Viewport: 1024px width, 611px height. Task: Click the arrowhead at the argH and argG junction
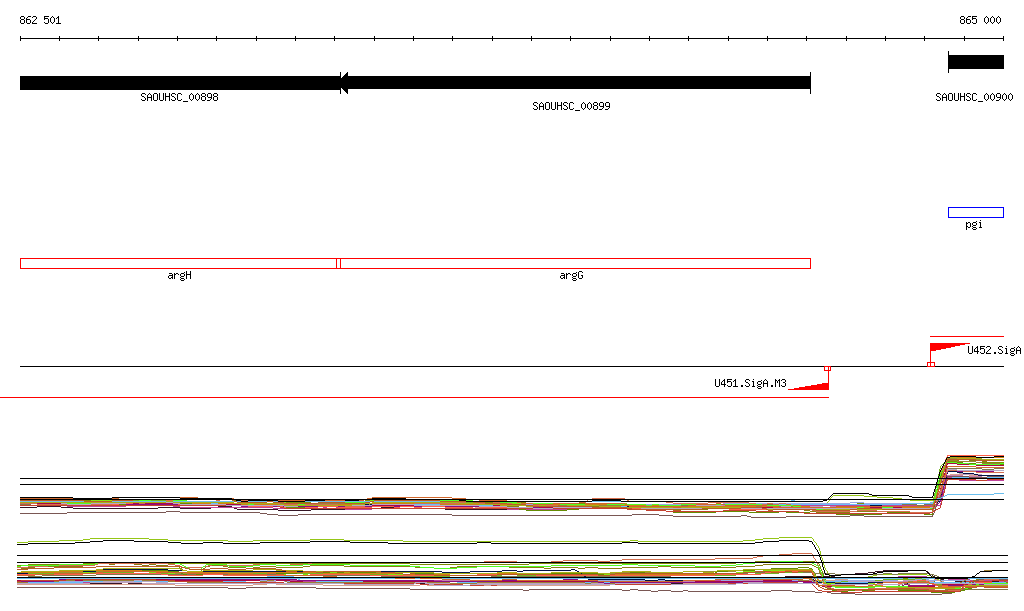pos(344,83)
